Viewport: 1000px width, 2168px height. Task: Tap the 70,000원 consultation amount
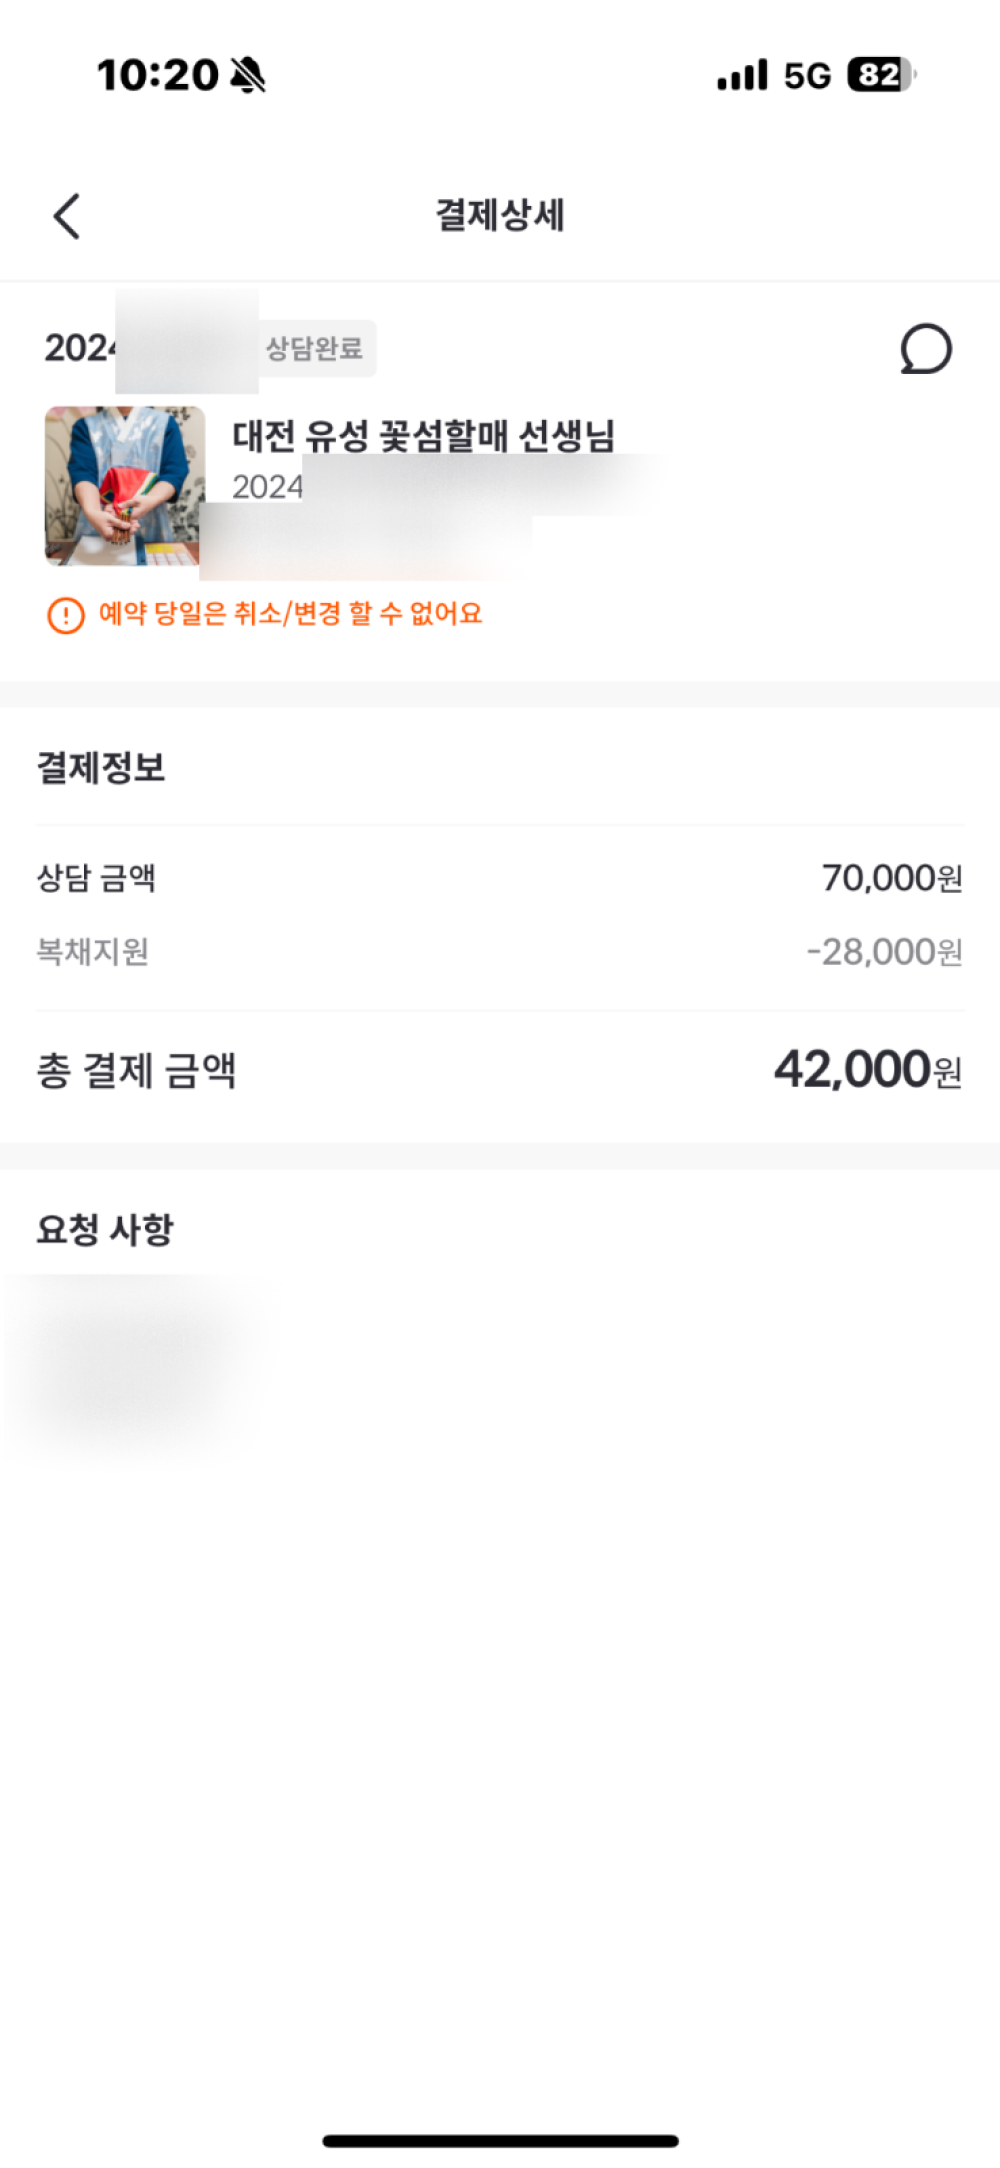(891, 878)
